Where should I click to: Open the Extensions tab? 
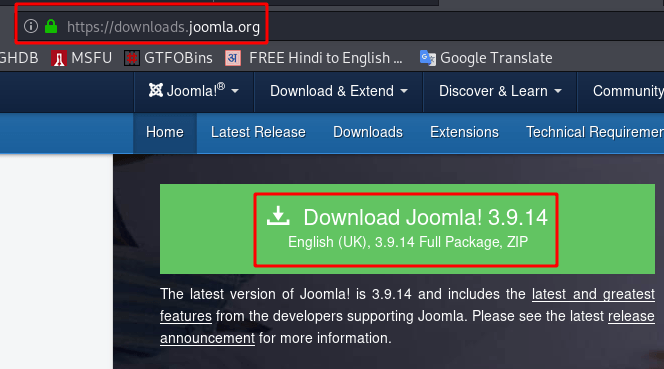464,133
